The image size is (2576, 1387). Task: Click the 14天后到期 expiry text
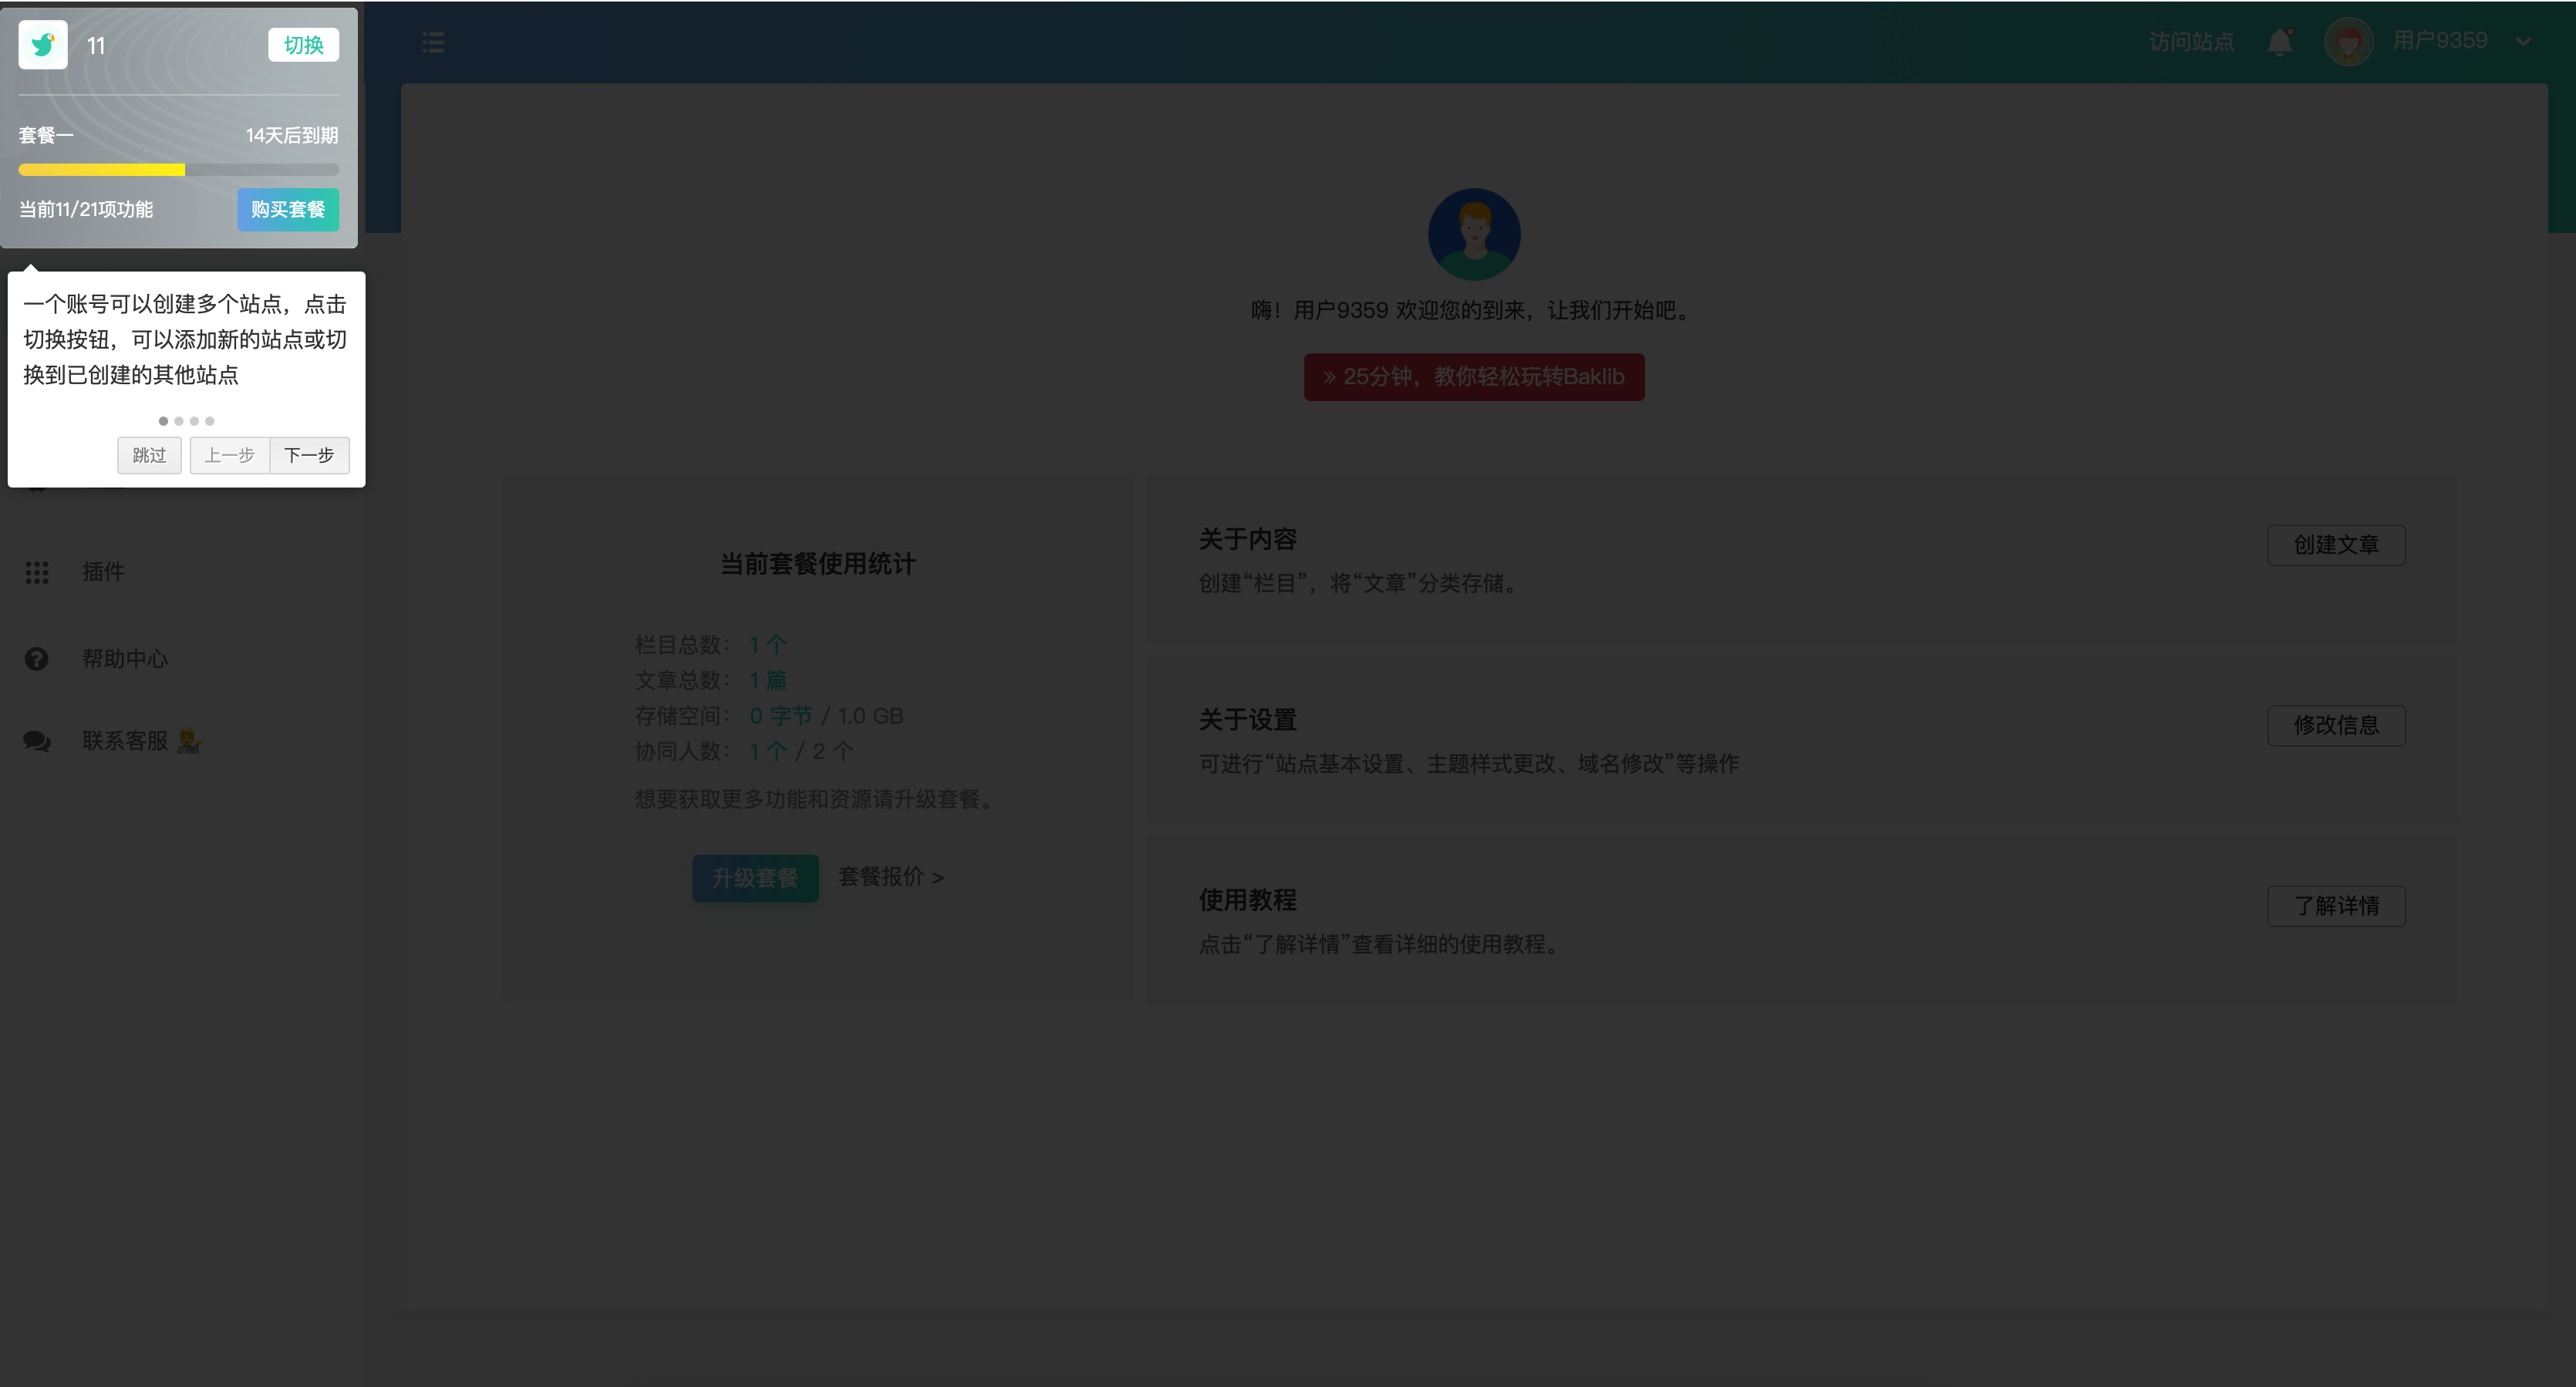[292, 135]
